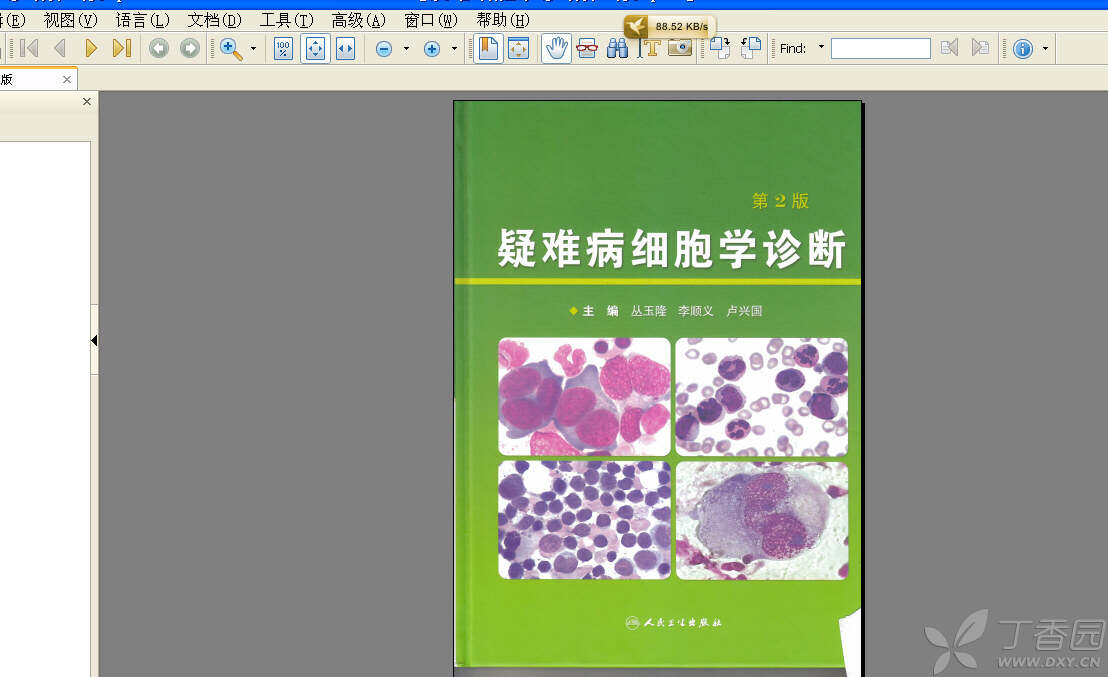Select the text selection T tool
This screenshot has height=677, width=1108.
[x=650, y=48]
